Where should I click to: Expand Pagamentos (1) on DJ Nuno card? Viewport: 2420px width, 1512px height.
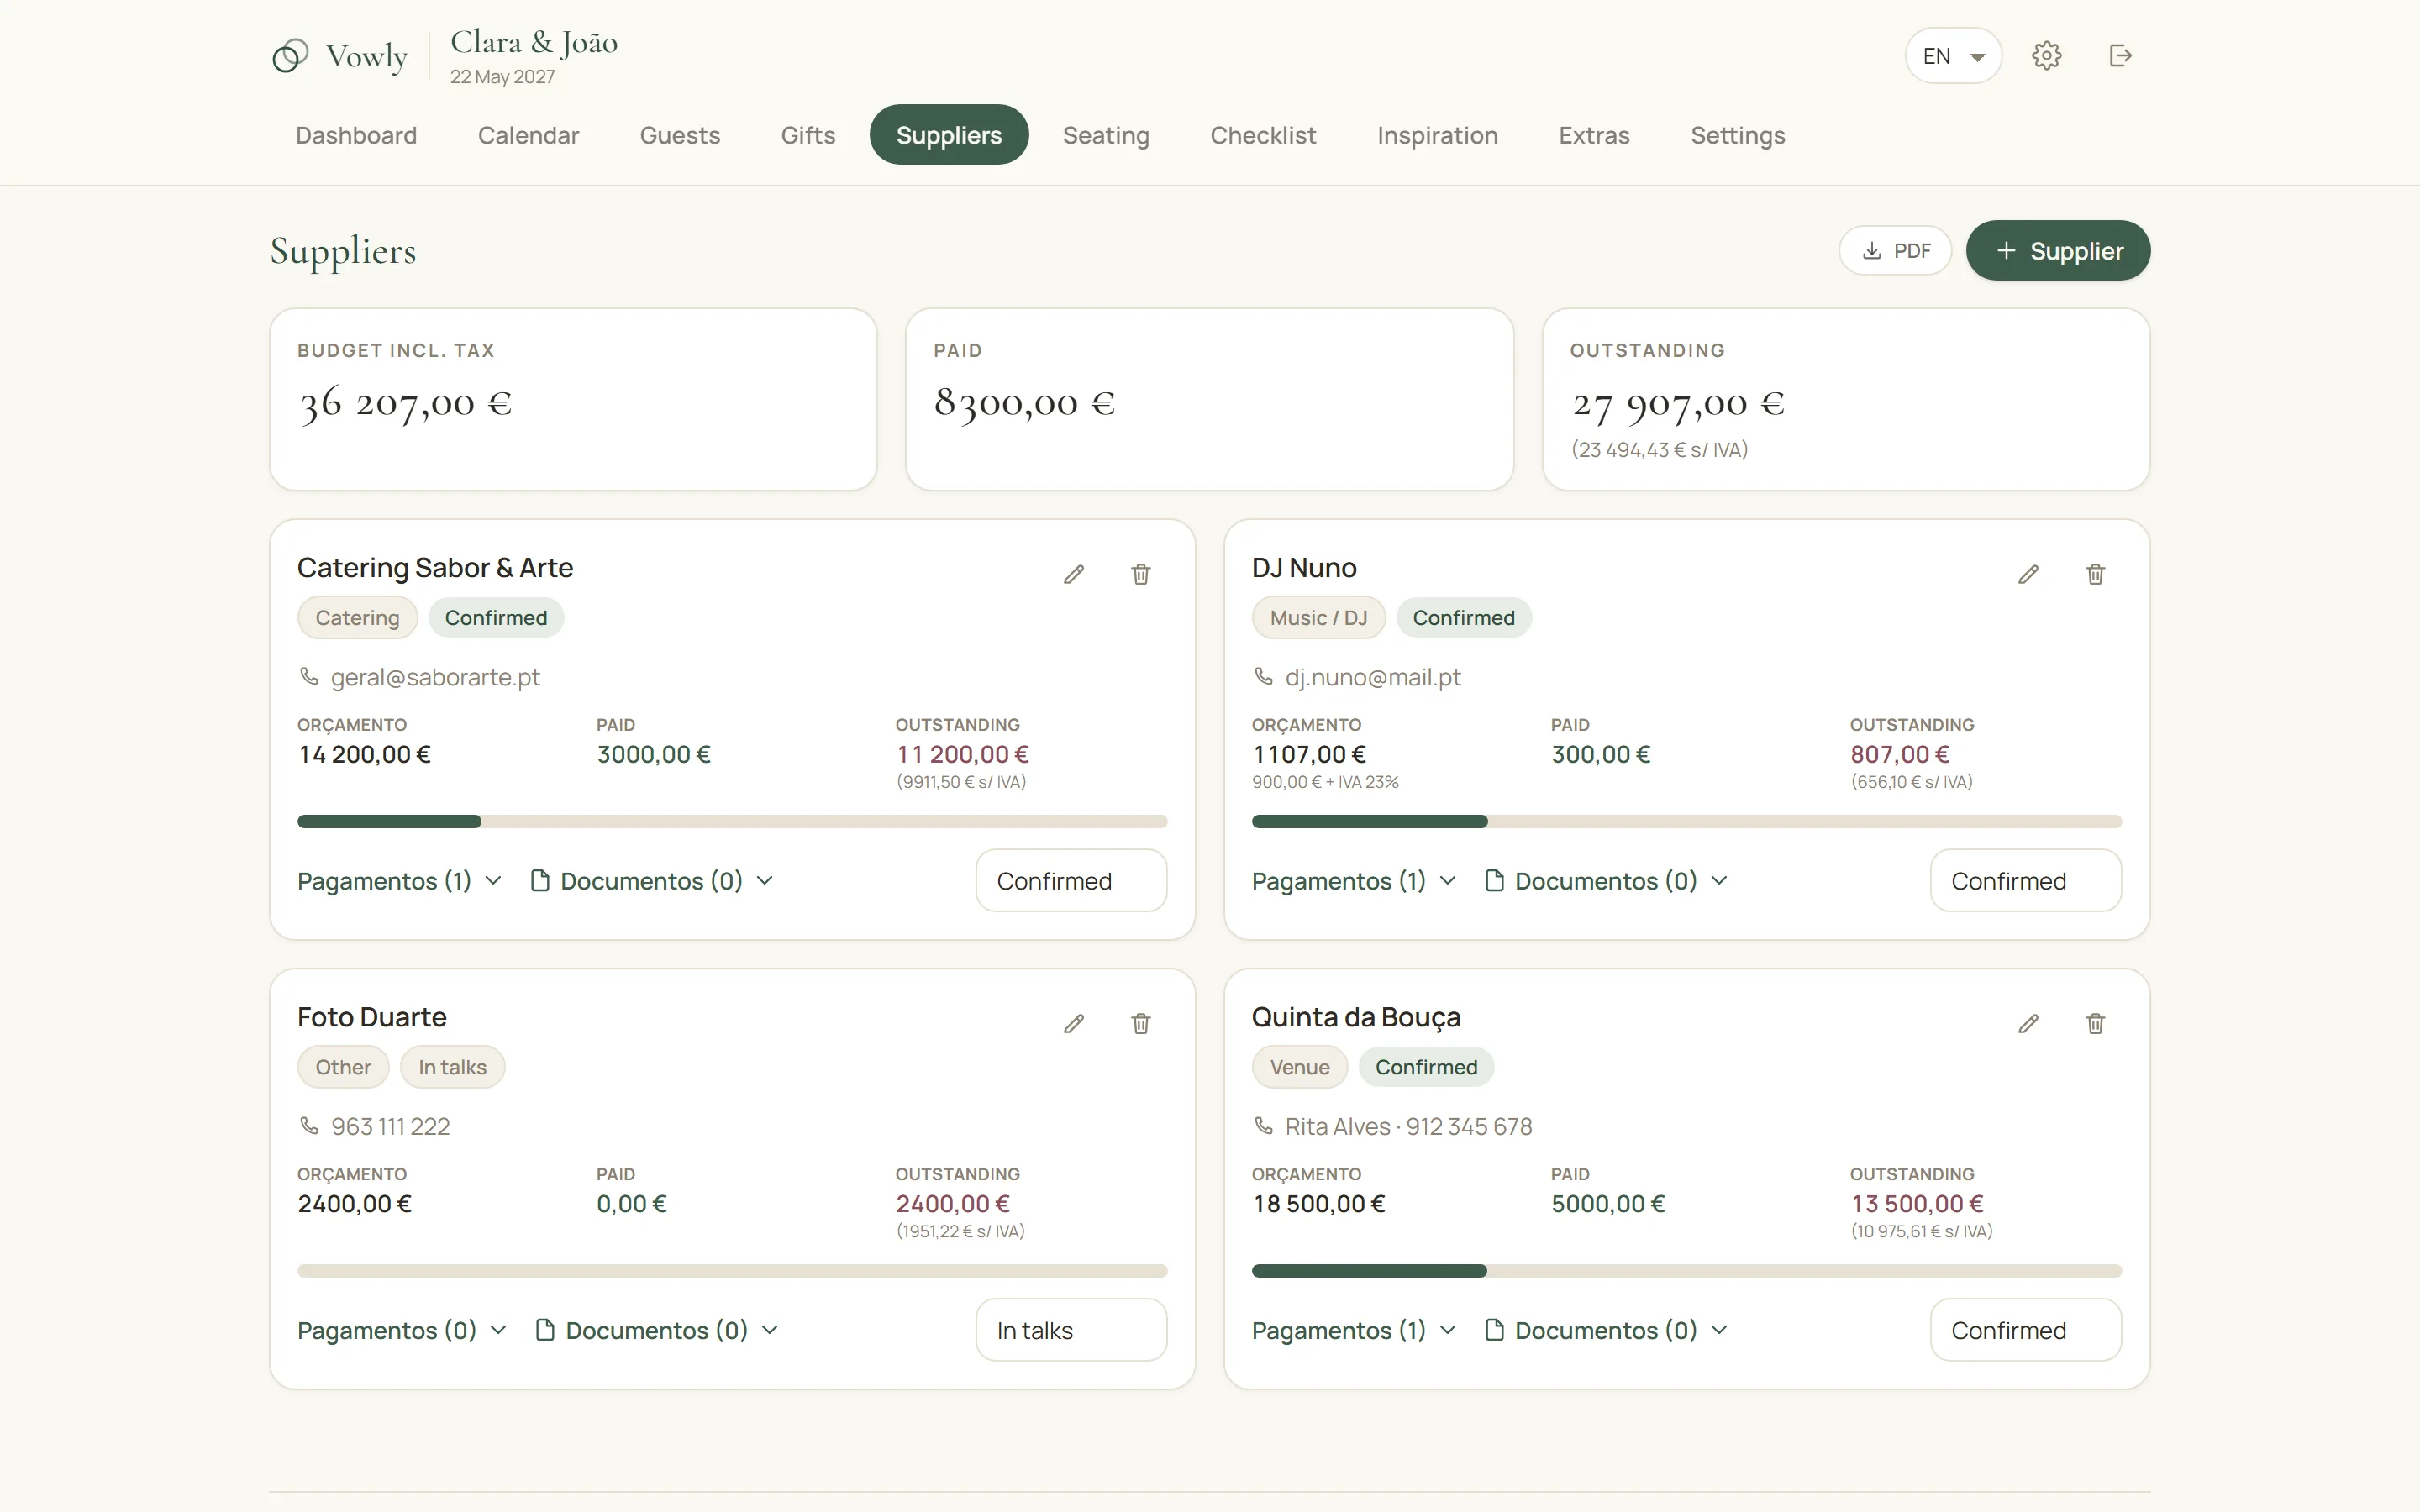[x=1354, y=881]
